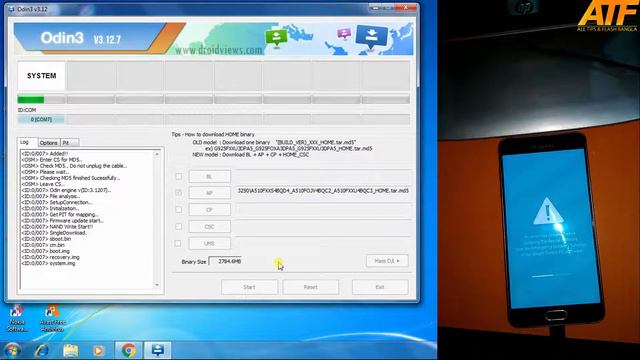Click the empty BL file path field

(323, 175)
